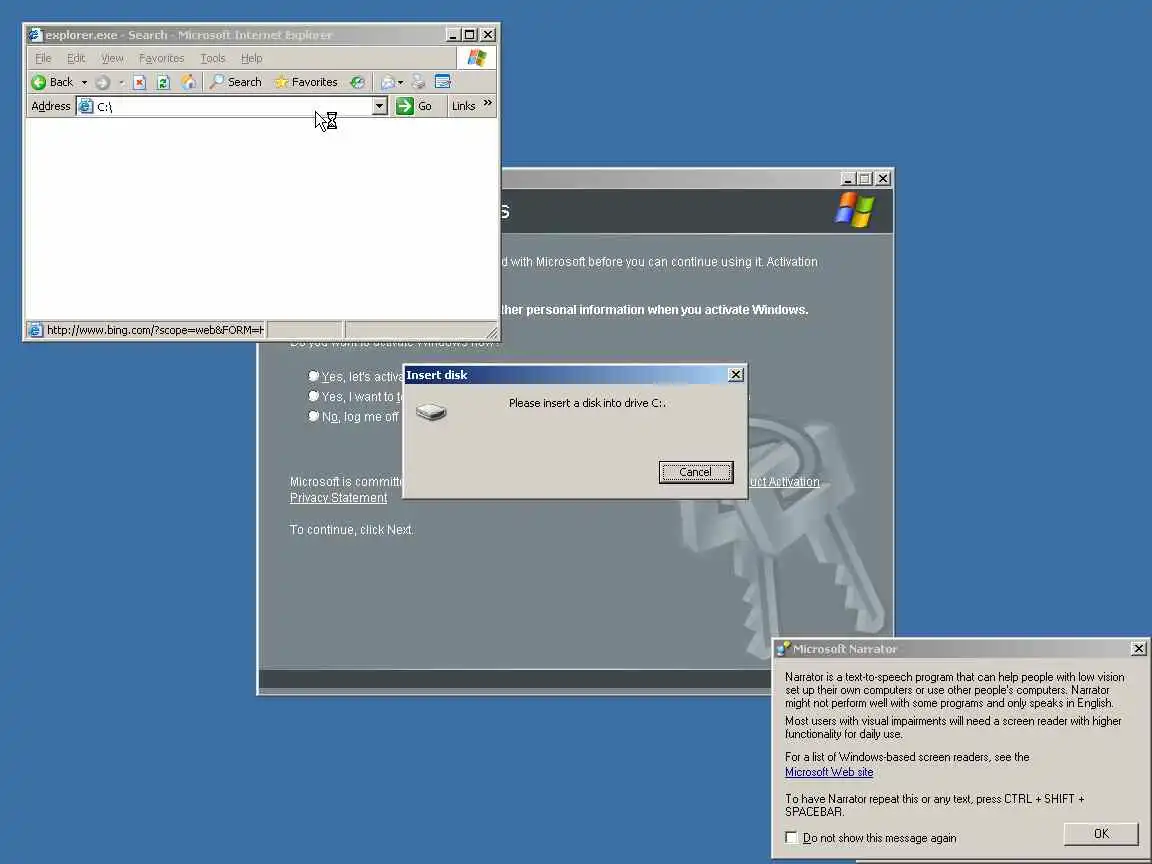Go back in Internet Explorer
1152x864 pixels.
pos(52,82)
